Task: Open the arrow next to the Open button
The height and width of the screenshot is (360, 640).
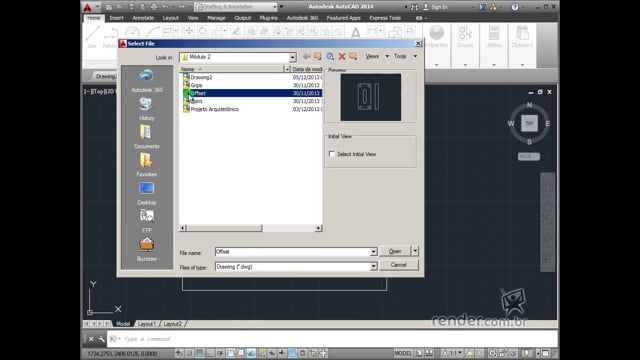Action: click(x=415, y=251)
